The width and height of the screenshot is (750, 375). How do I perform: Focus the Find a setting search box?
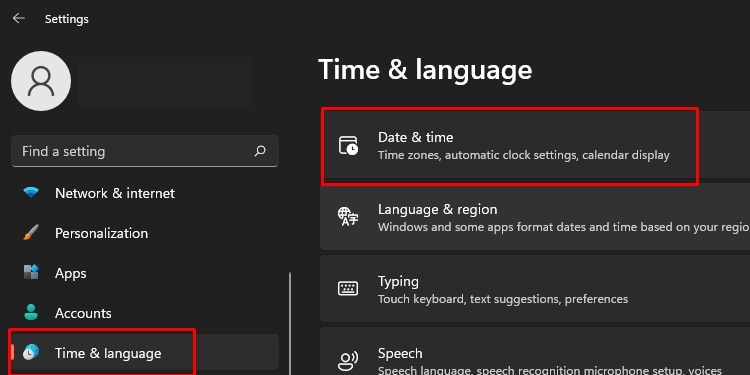145,151
